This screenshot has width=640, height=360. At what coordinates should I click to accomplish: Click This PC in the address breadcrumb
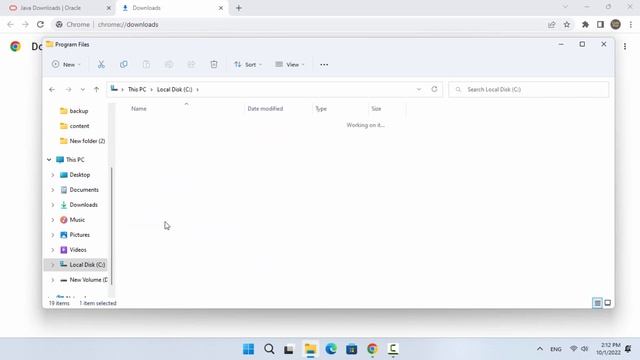[x=137, y=89]
